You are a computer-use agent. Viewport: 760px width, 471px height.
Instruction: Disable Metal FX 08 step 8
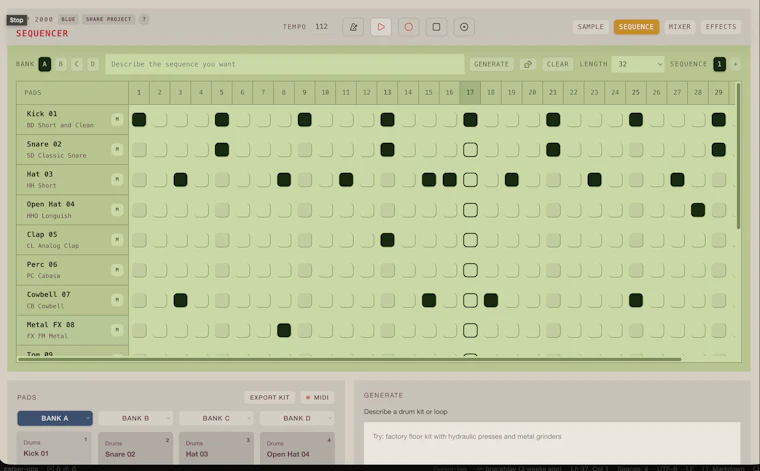(x=284, y=330)
